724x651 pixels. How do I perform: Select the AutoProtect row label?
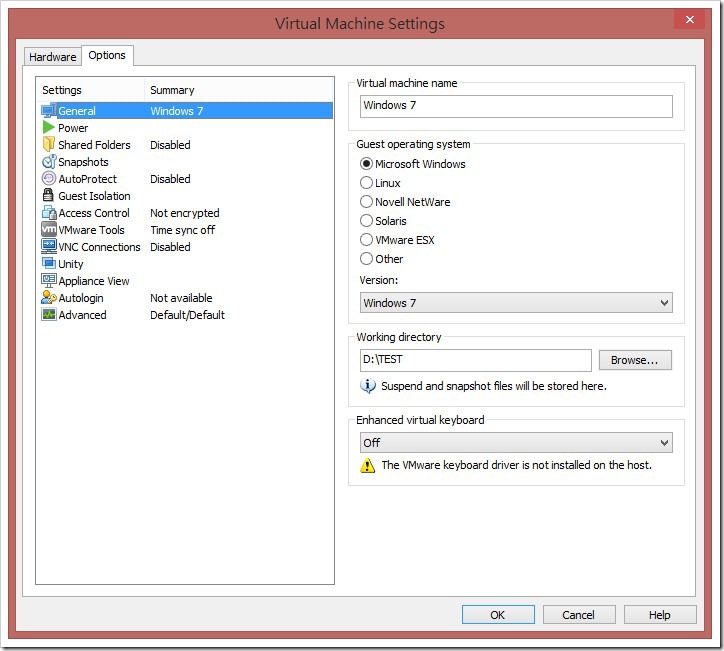[x=87, y=179]
